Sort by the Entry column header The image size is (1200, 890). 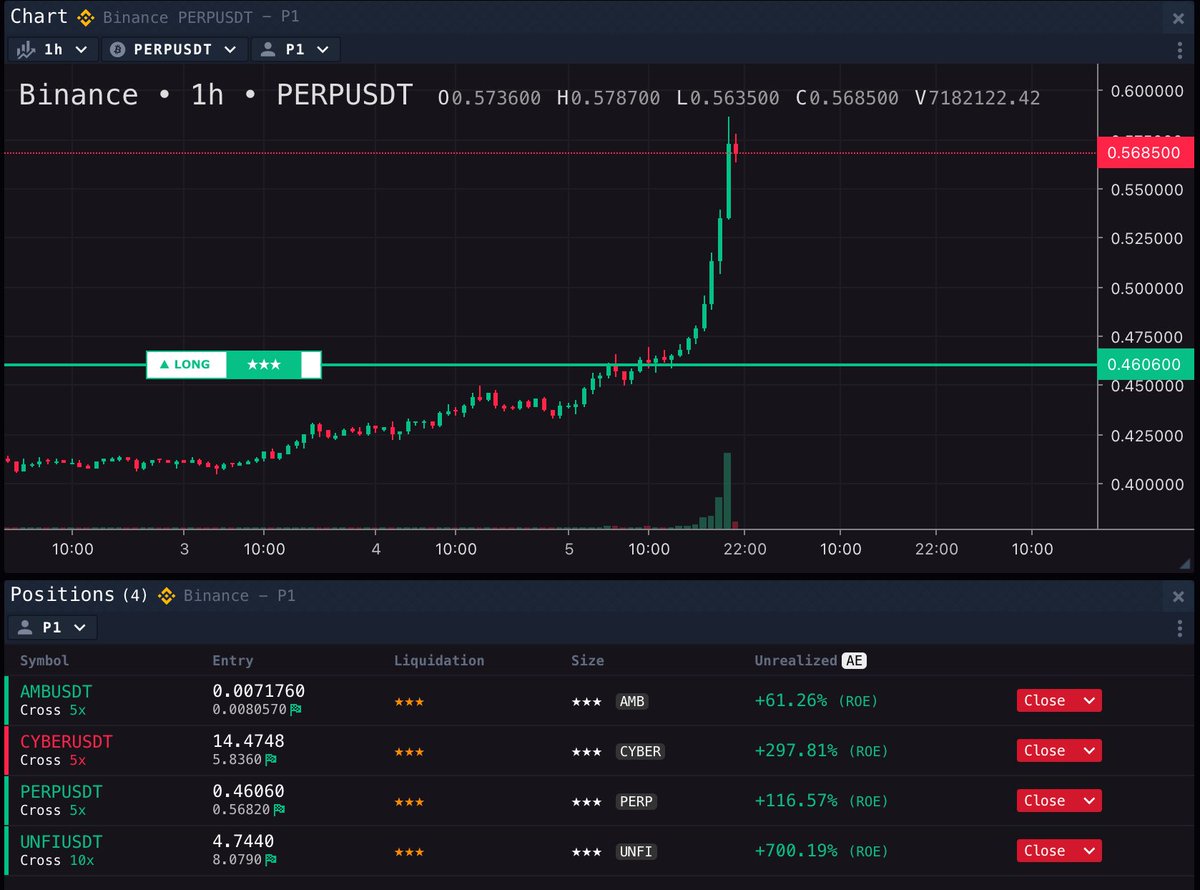(x=233, y=661)
